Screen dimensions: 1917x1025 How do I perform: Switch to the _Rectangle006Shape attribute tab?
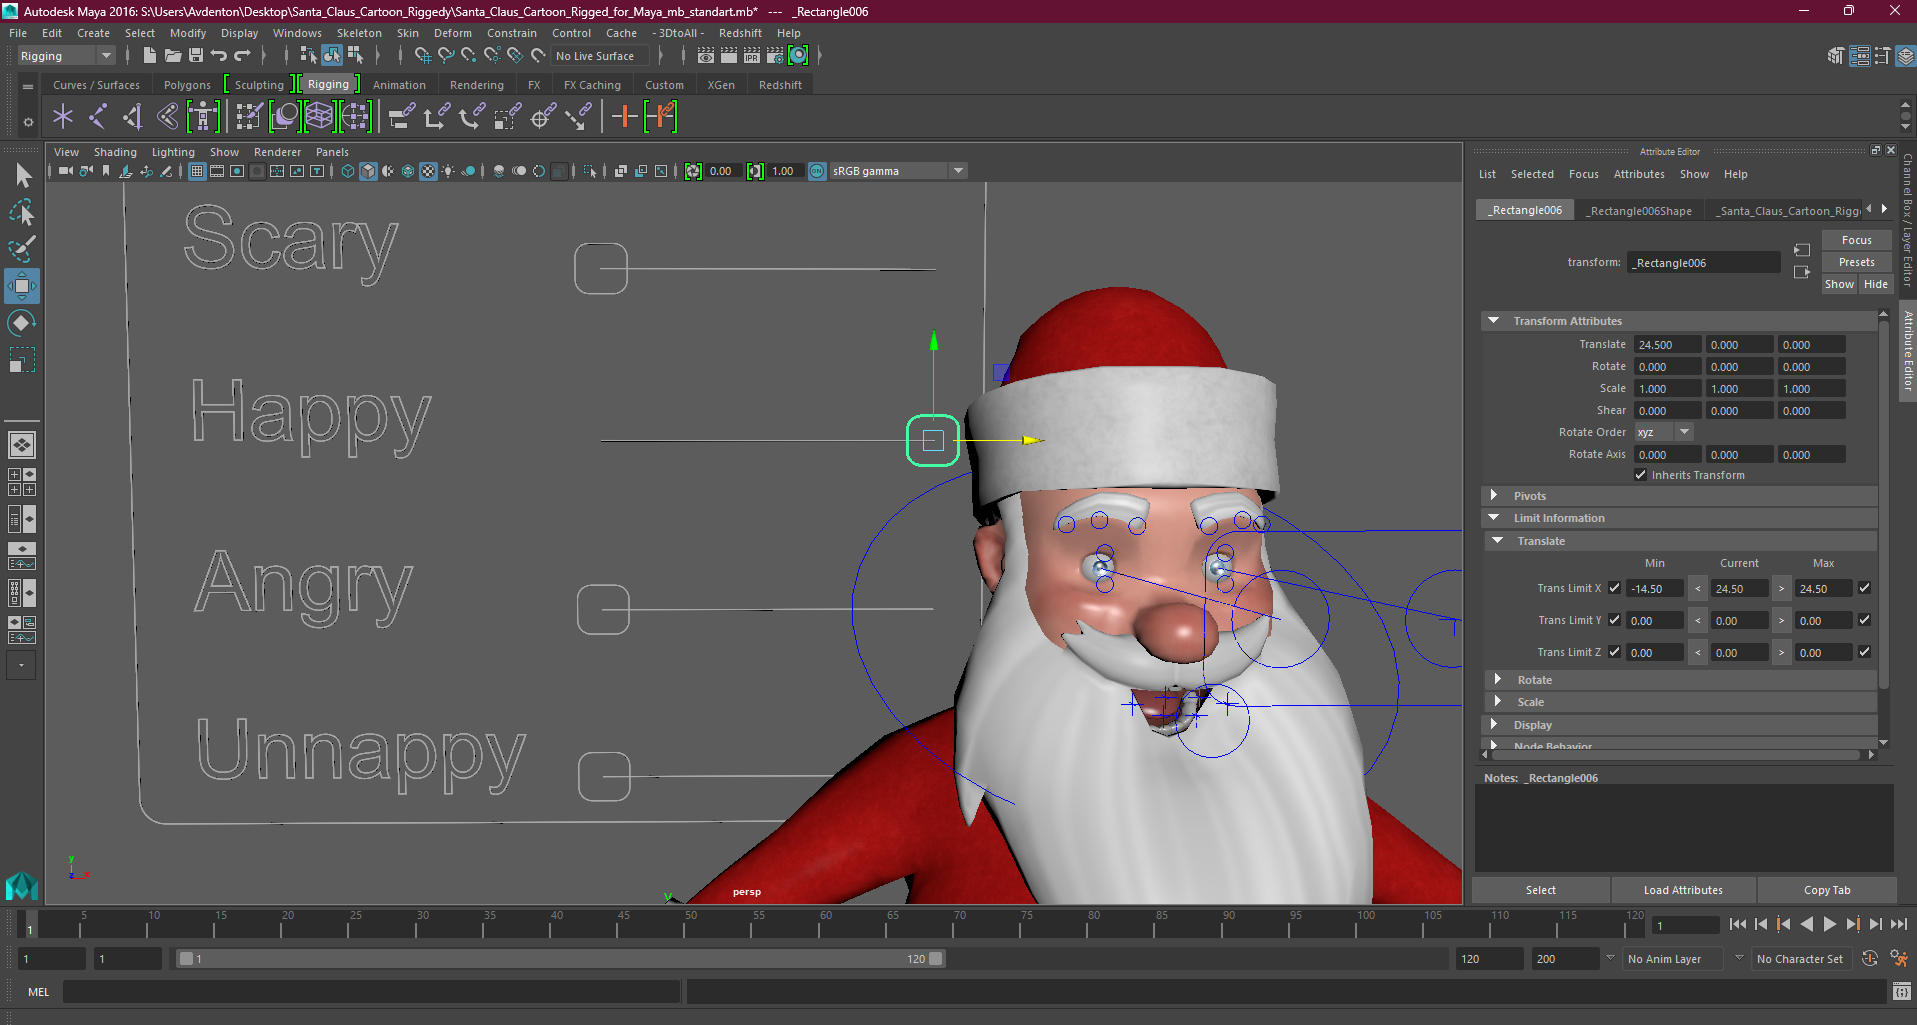point(1640,211)
